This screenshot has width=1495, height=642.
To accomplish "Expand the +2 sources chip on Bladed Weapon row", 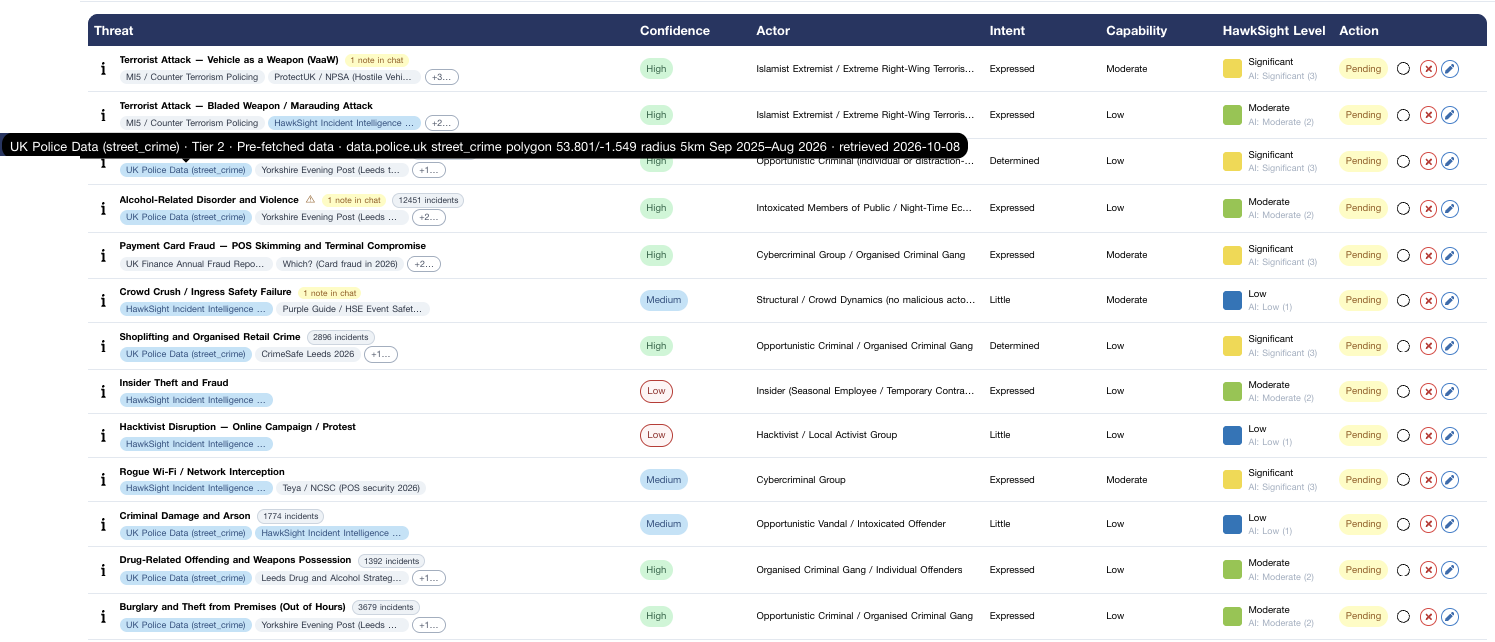I will 442,123.
